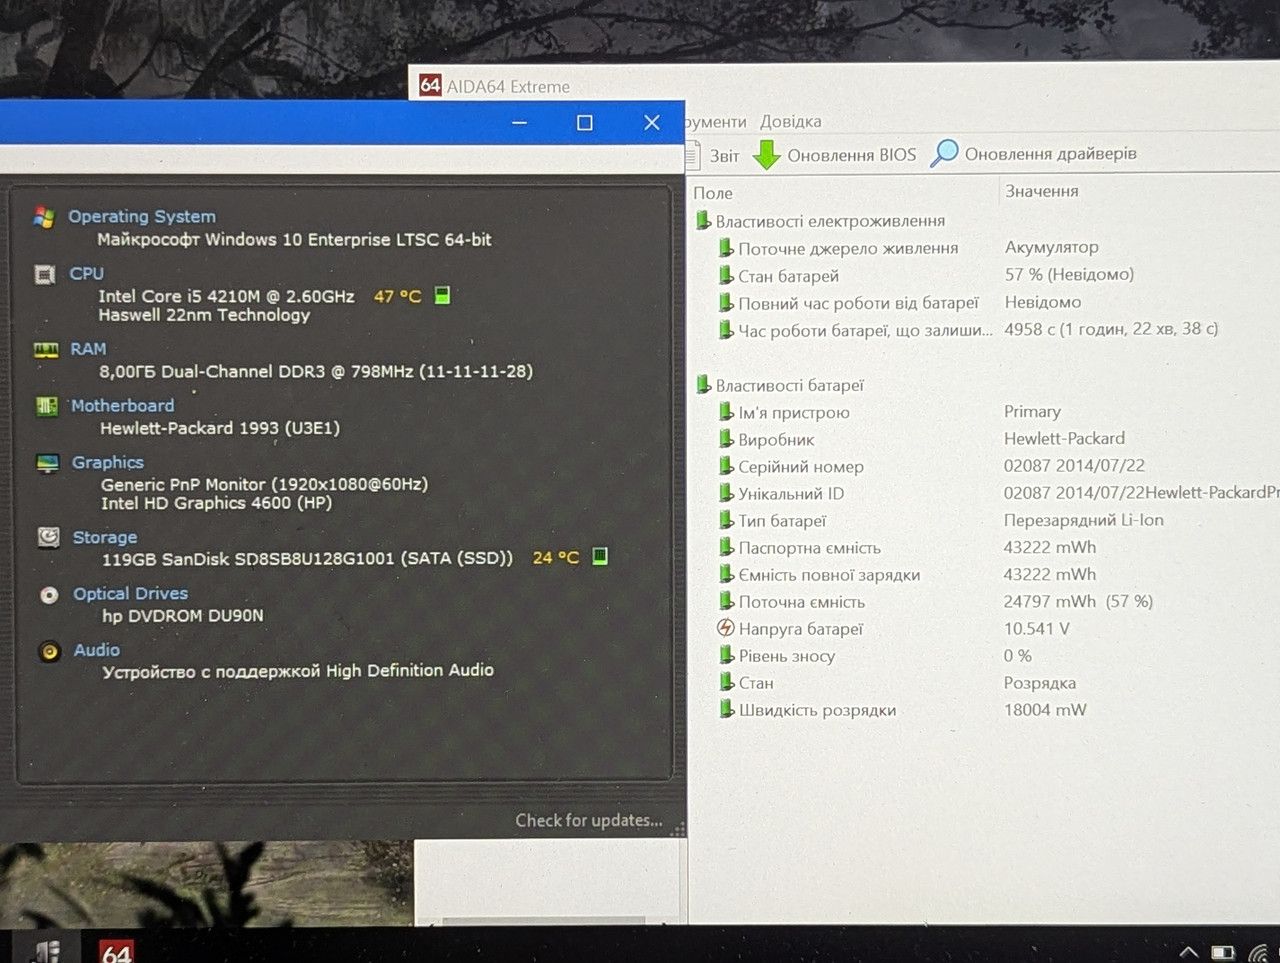Open the Motherboard section link
The height and width of the screenshot is (963, 1280).
(122, 405)
